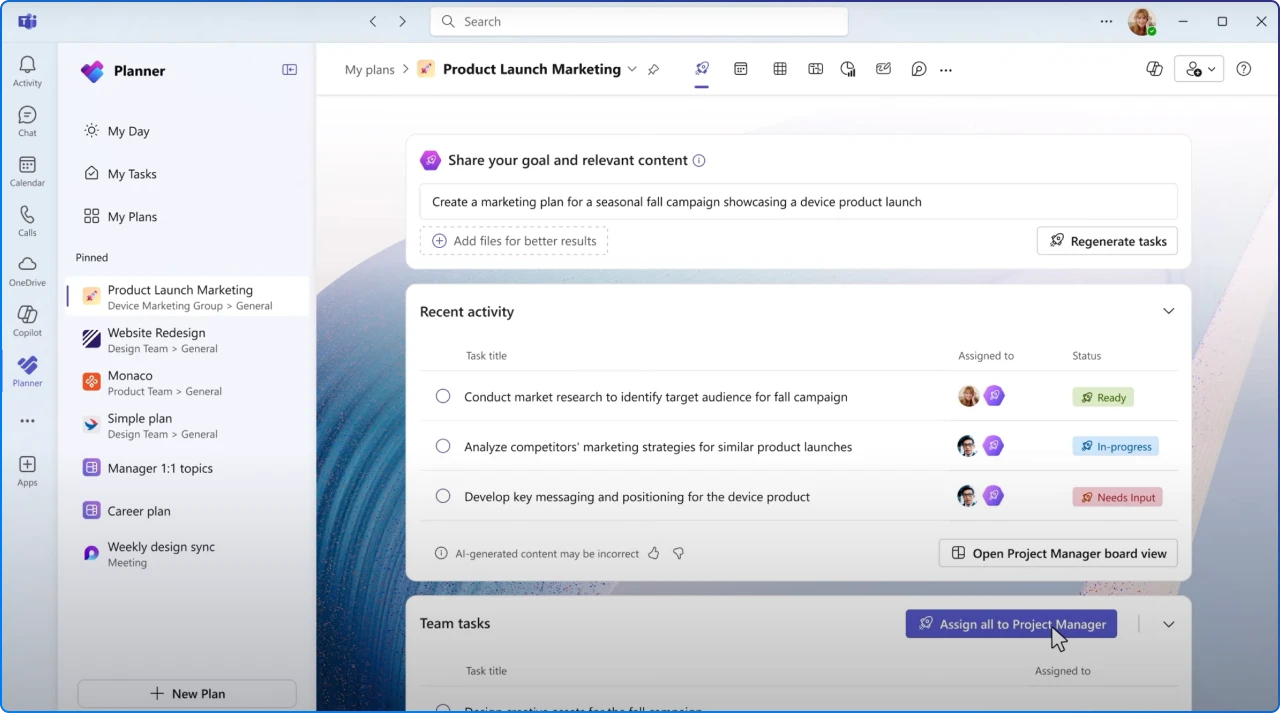Click the info icon beside Share your goal
Viewport: 1280px width, 713px height.
tap(699, 160)
